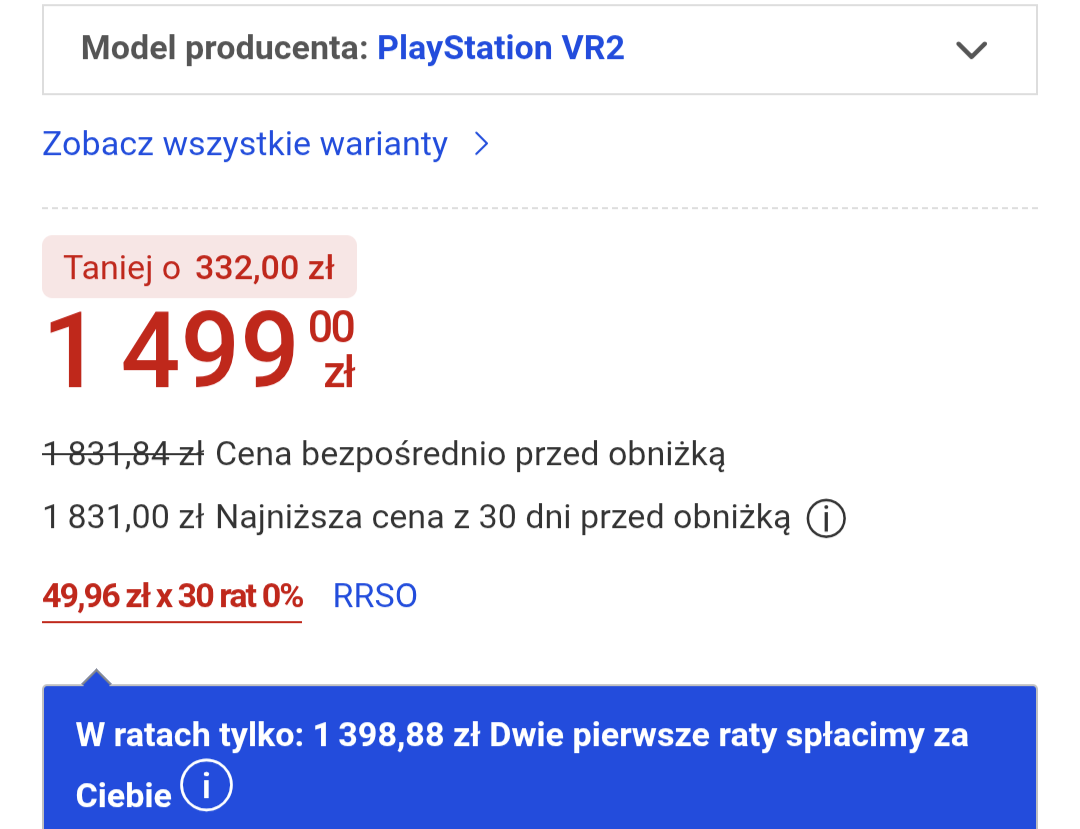
Task: Open the RRSO link
Action: (x=375, y=596)
